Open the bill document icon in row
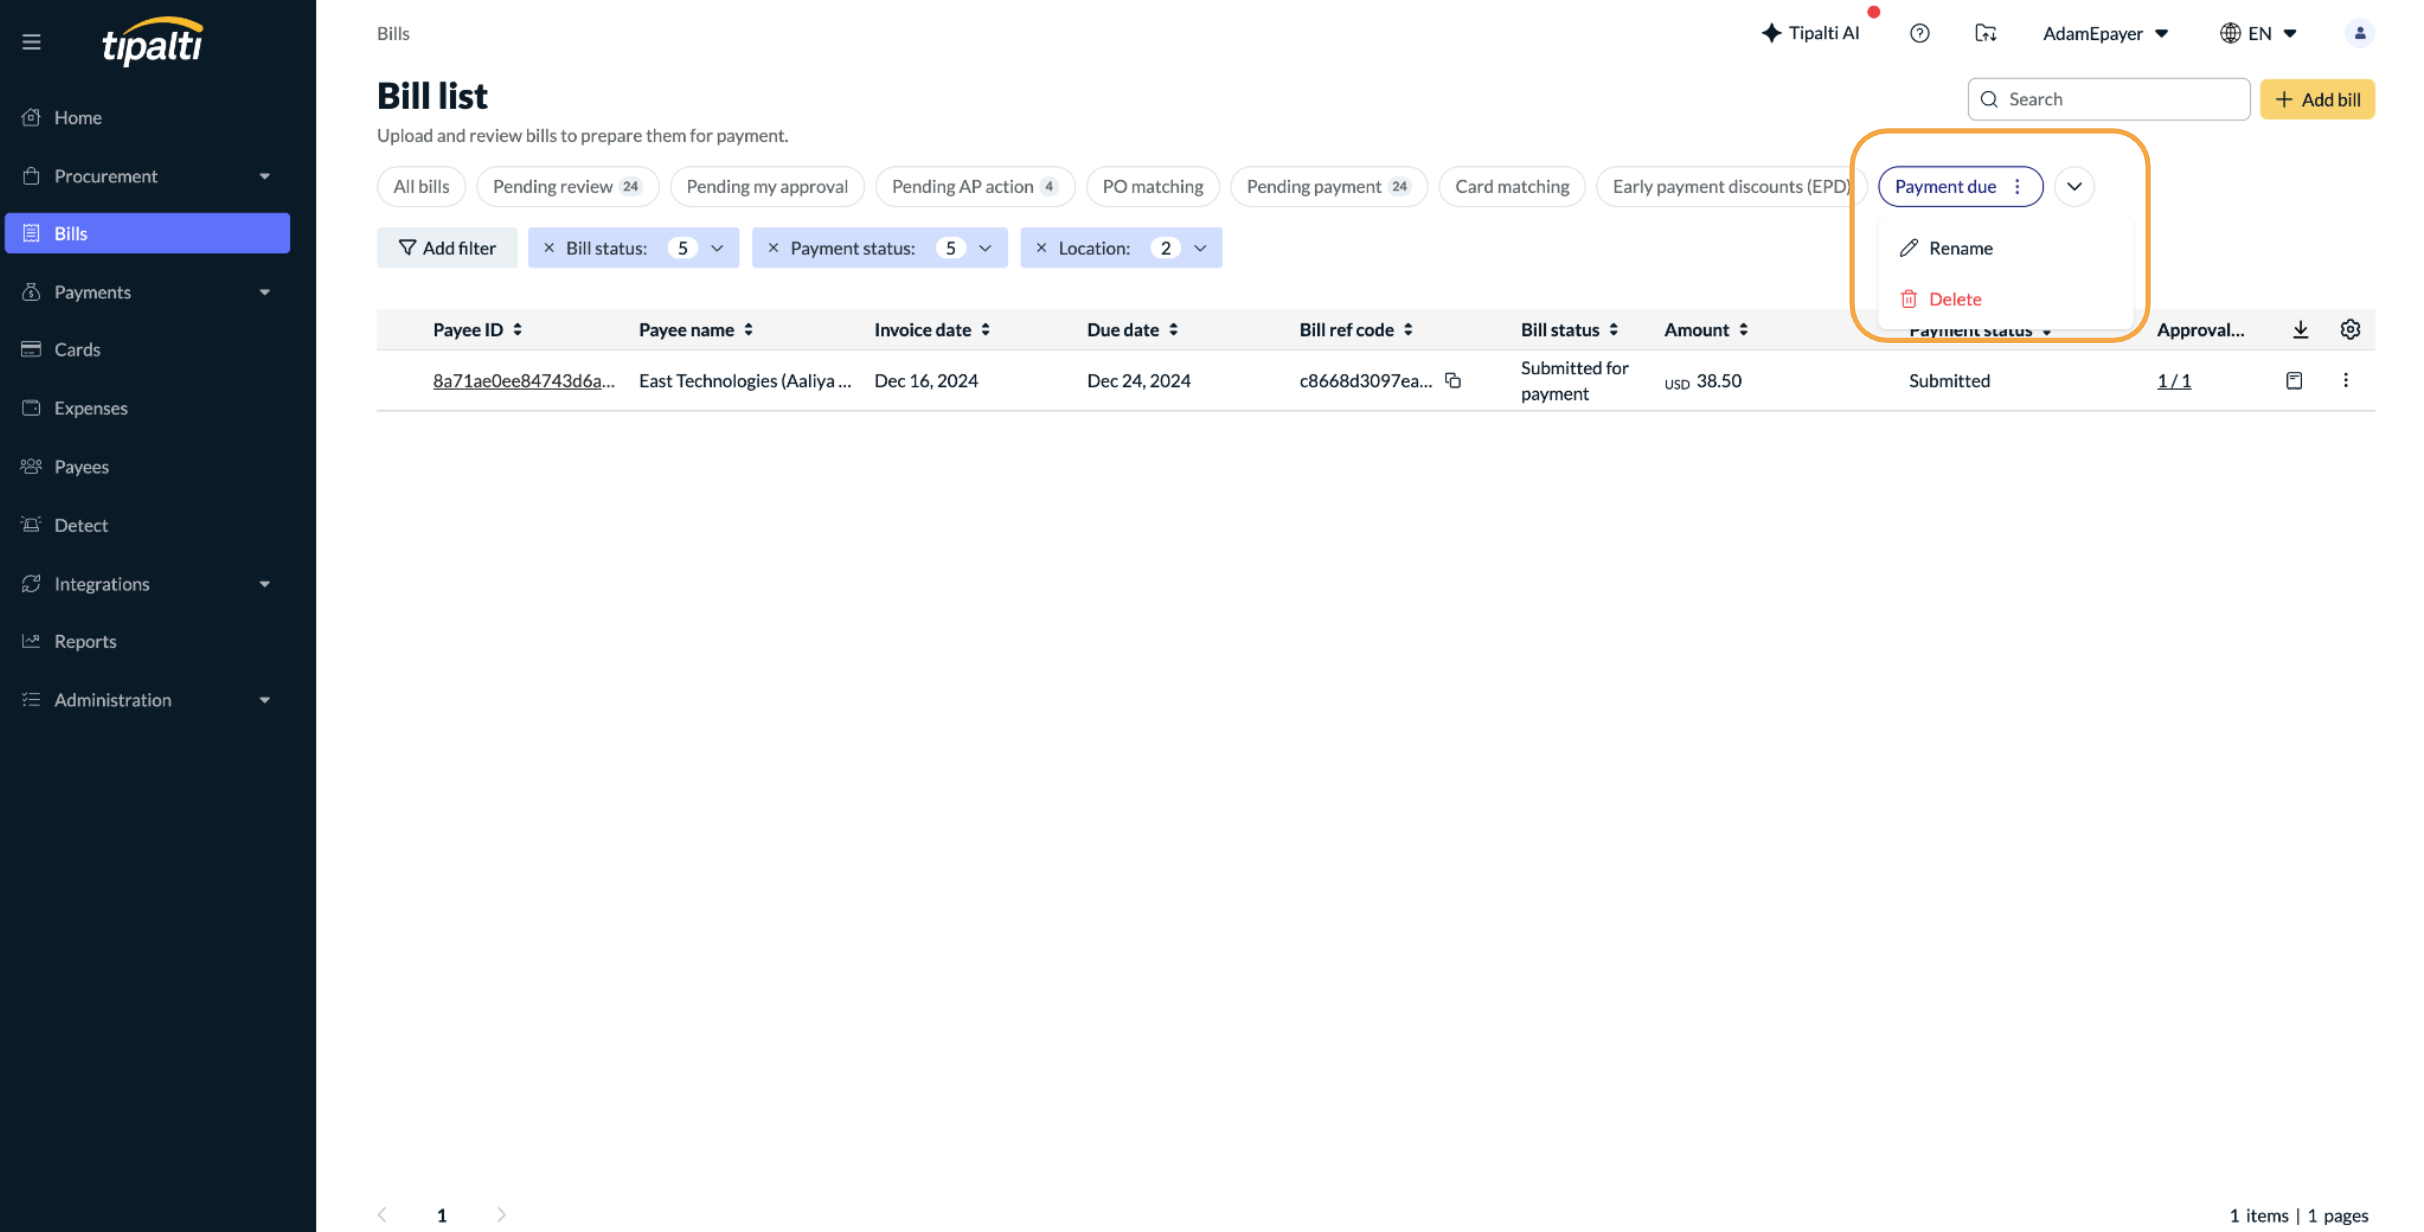 [2294, 380]
